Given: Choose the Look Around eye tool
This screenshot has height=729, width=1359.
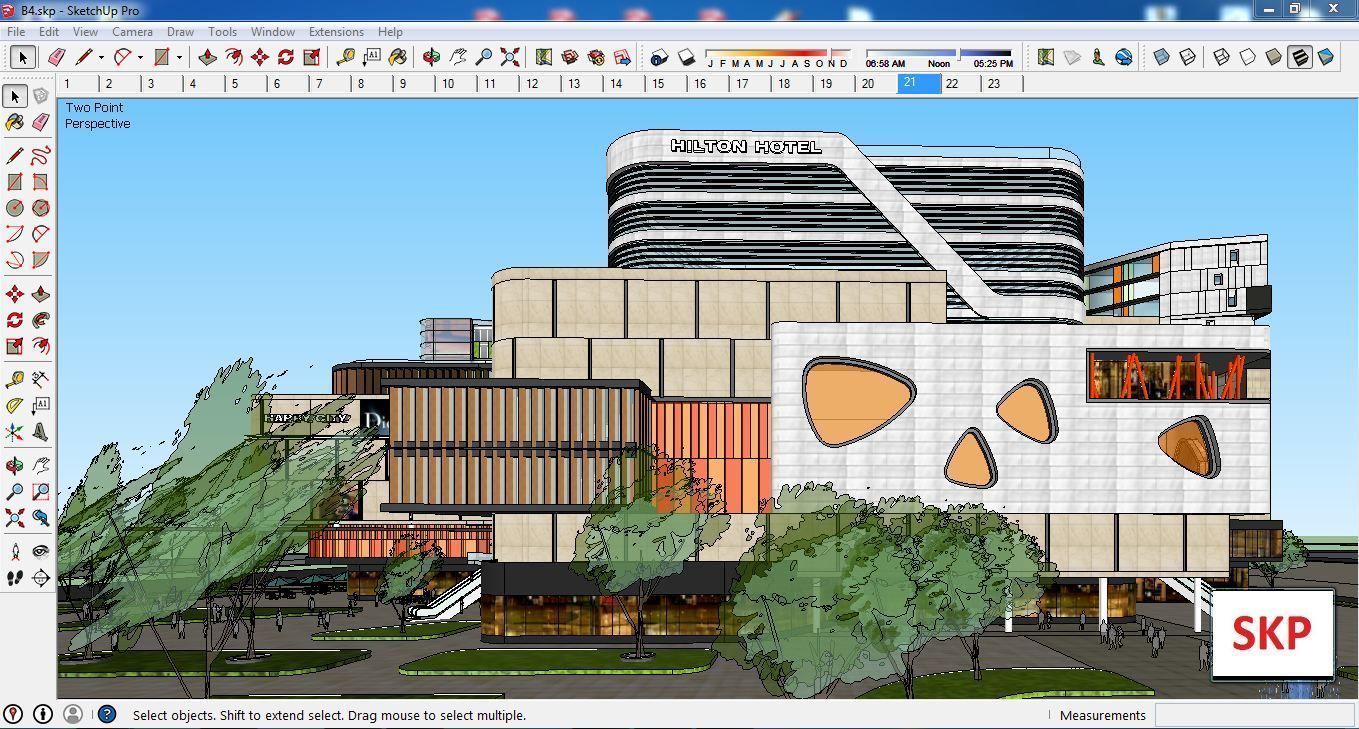Looking at the screenshot, I should [x=40, y=552].
